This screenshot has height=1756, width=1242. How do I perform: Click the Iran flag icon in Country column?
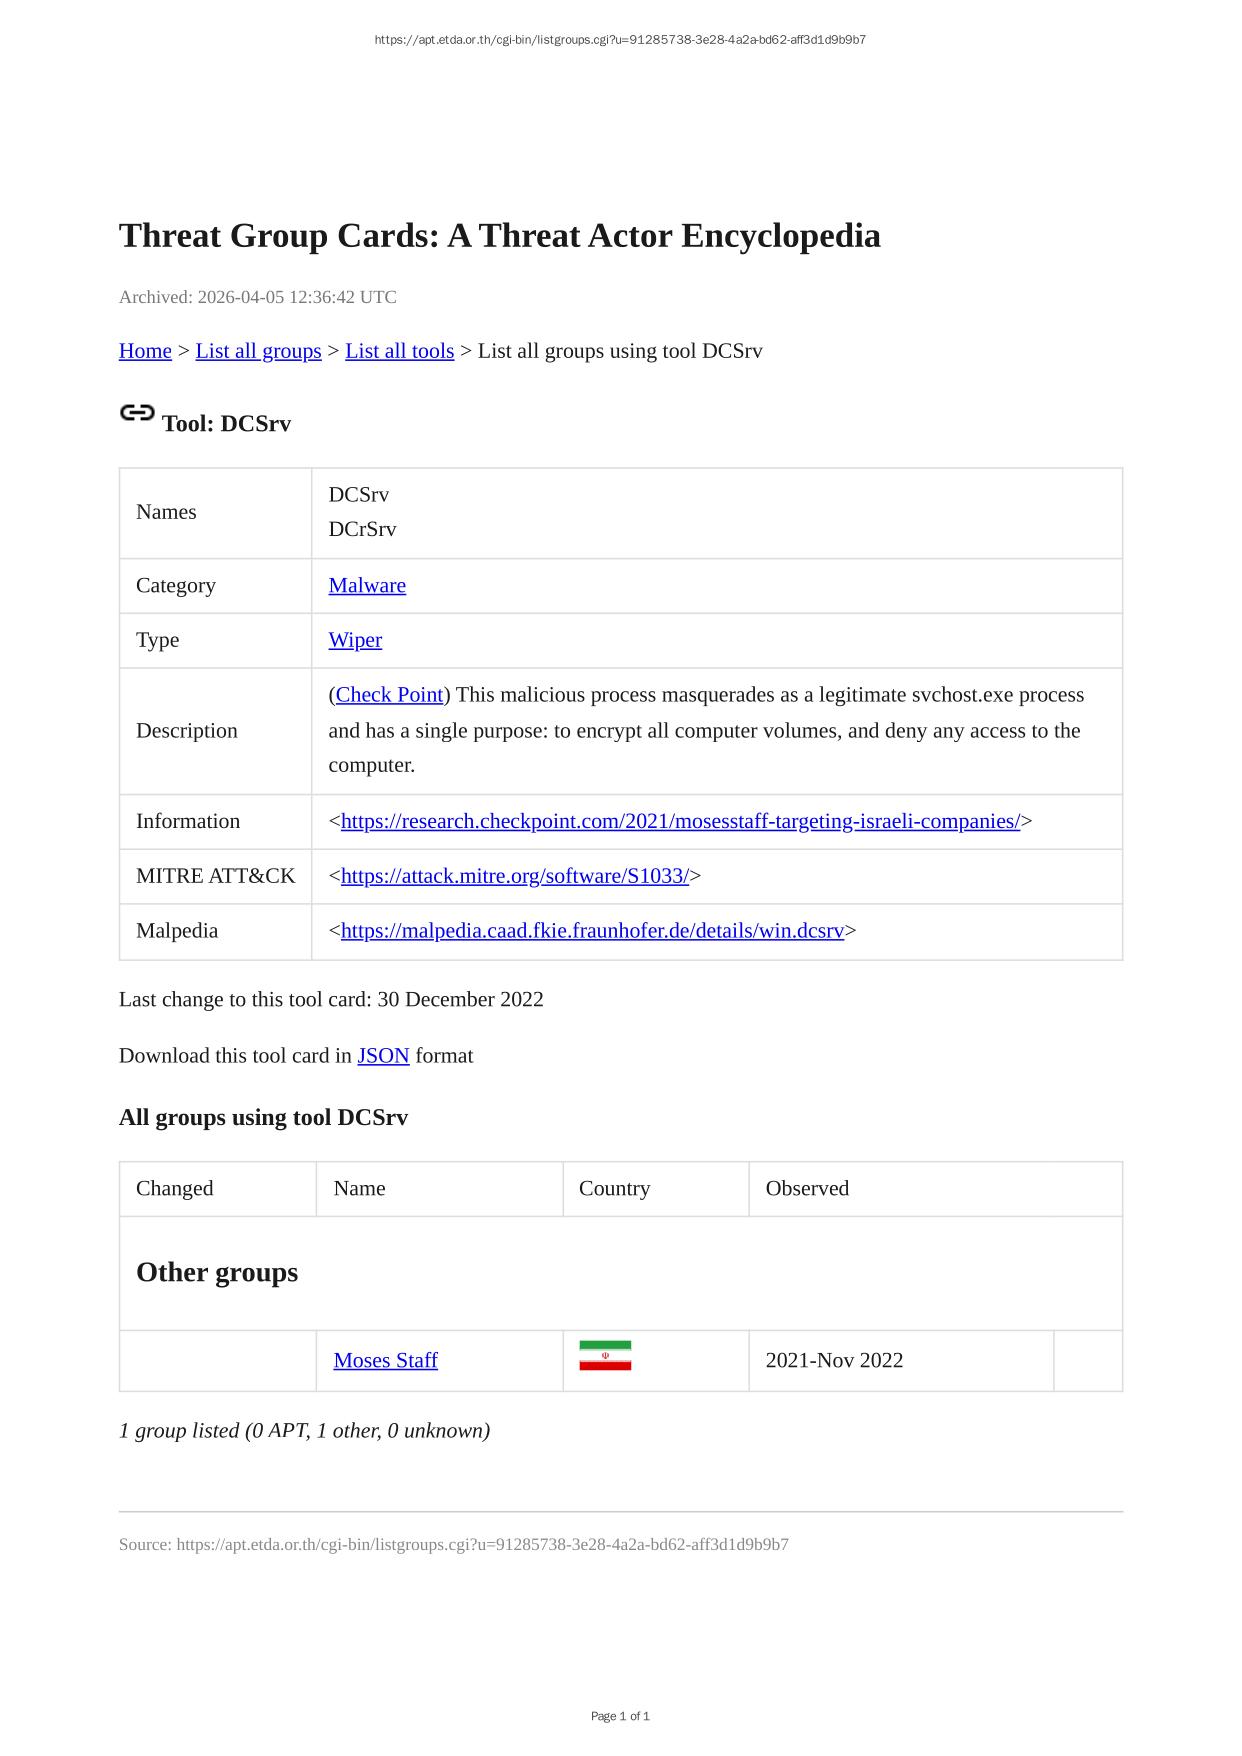click(x=605, y=1356)
